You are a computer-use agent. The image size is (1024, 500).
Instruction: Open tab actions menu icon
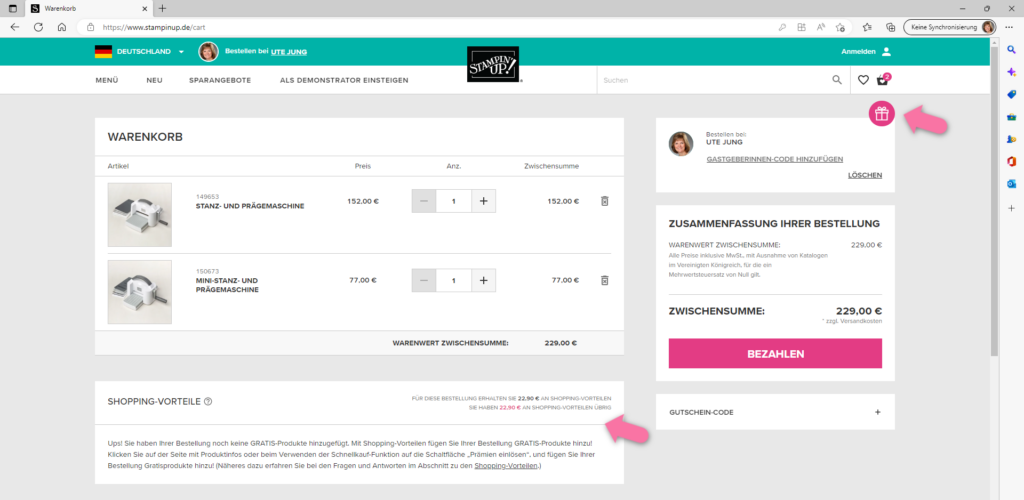pos(12,8)
